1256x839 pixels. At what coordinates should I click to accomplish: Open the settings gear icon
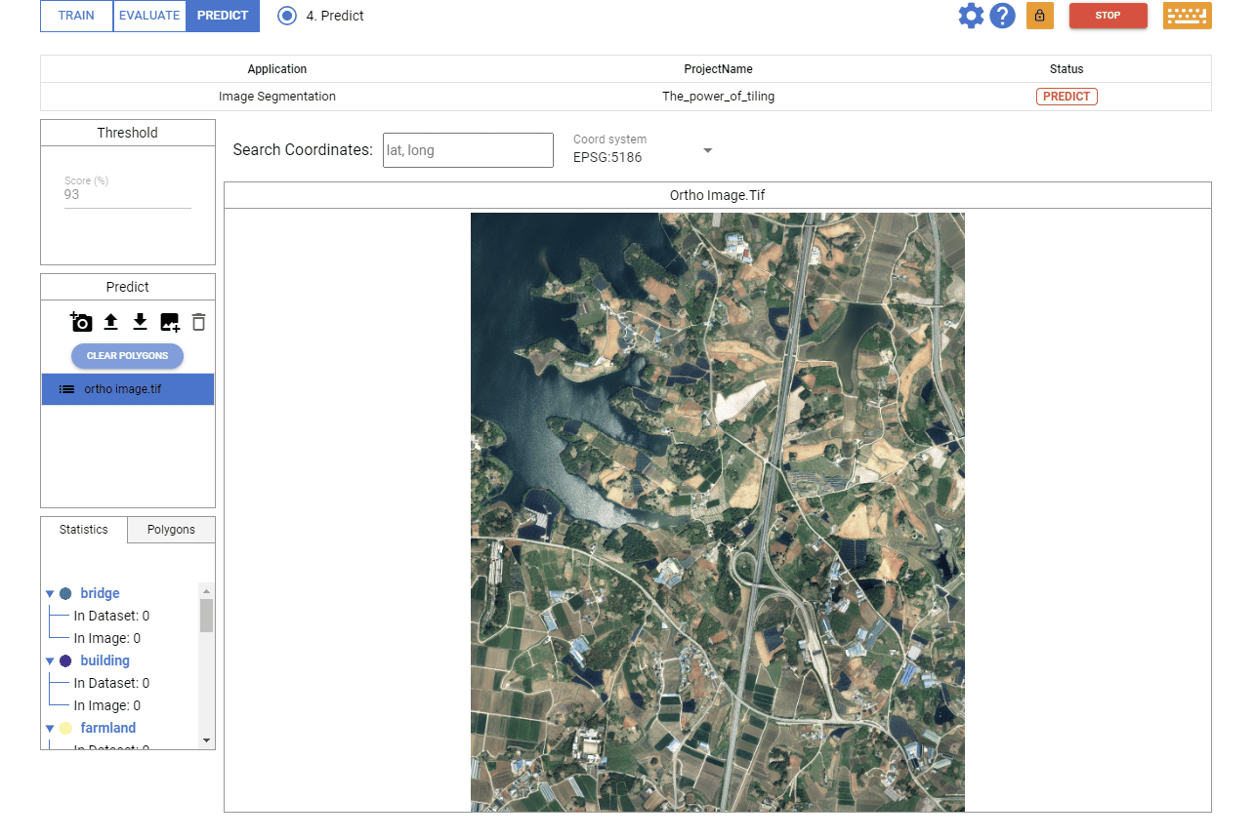point(971,16)
